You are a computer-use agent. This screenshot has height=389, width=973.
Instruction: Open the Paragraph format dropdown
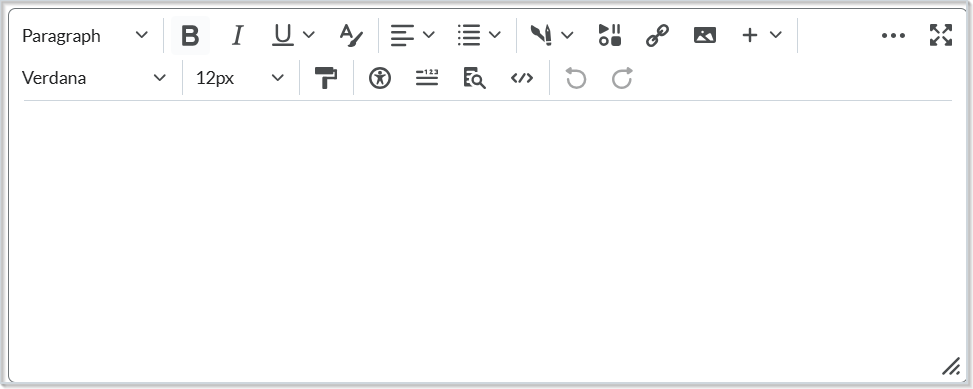85,35
